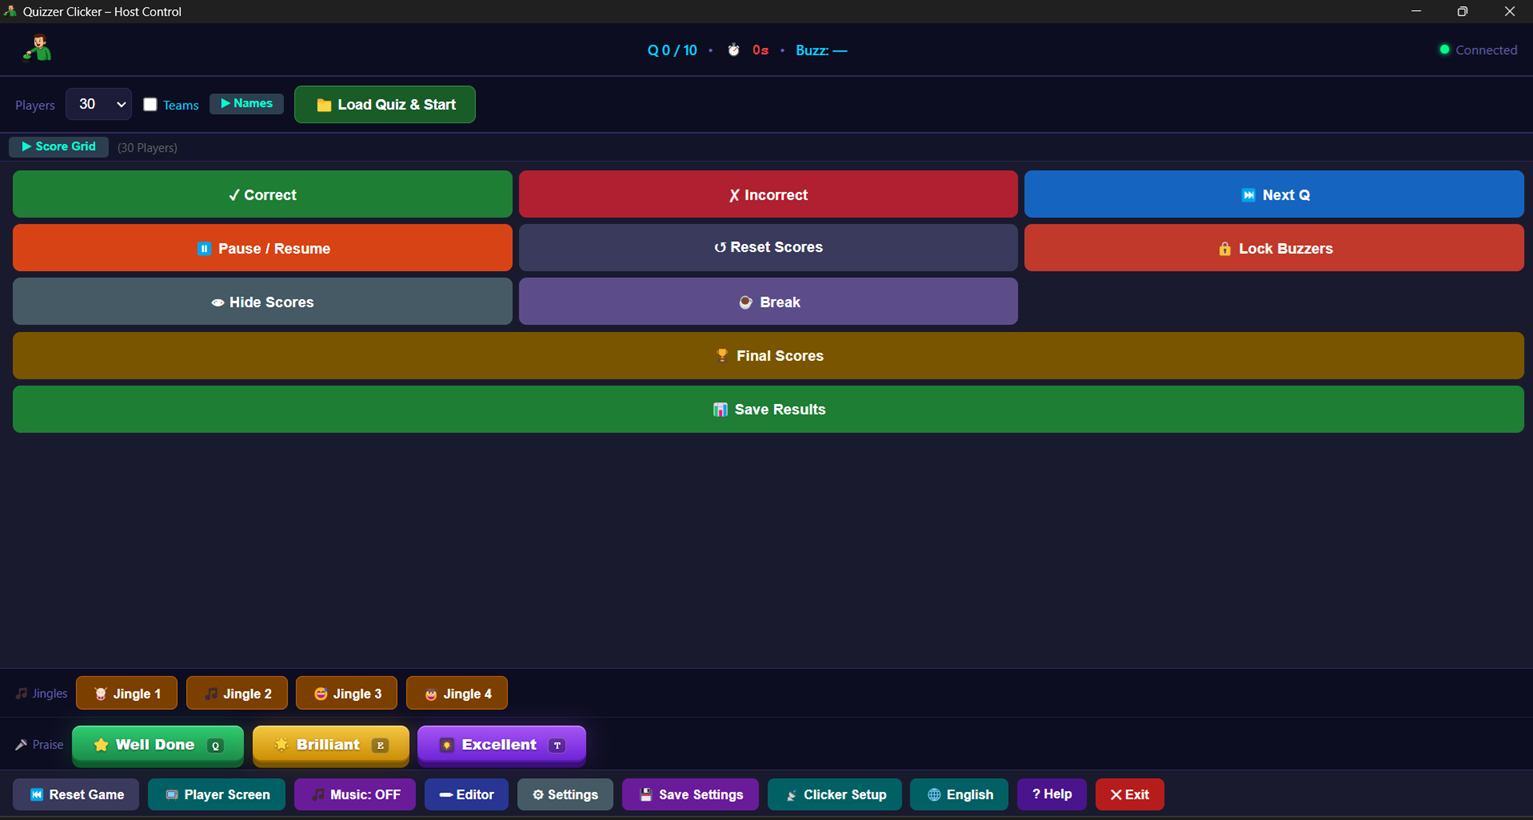Screen dimensions: 1533x820
Task: Mark the answer as Incorrect
Action: 768,194
